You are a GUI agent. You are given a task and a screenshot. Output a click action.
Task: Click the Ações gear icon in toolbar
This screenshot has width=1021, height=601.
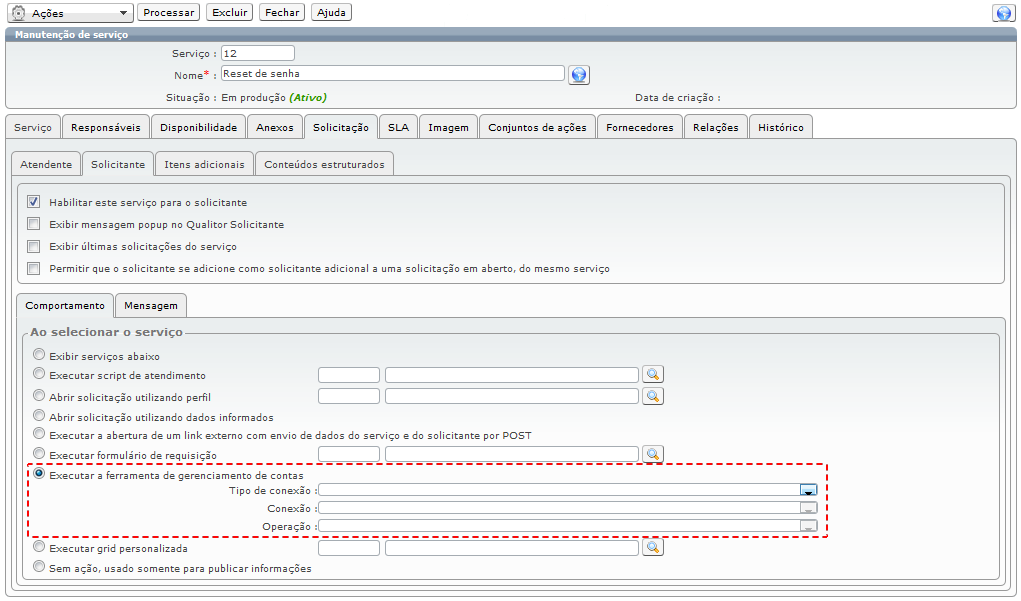(17, 13)
